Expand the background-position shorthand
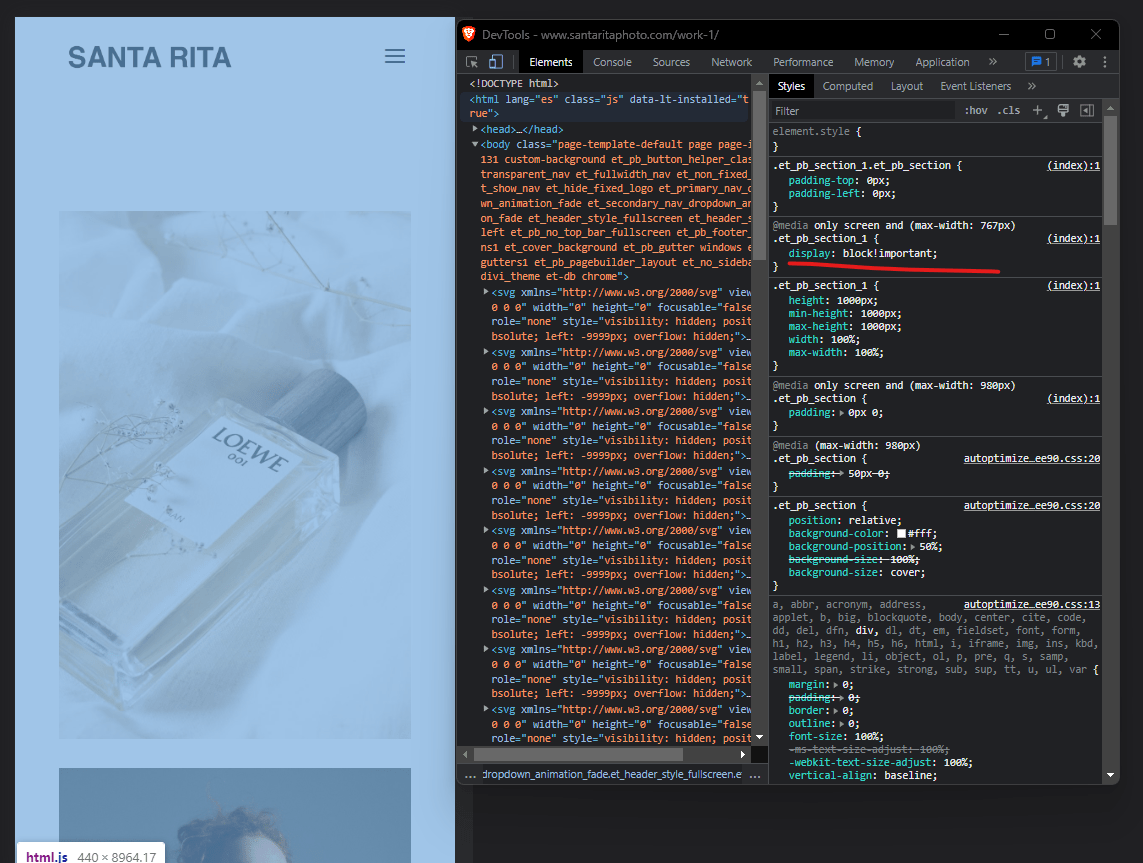Image resolution: width=1143 pixels, height=863 pixels. coord(913,547)
